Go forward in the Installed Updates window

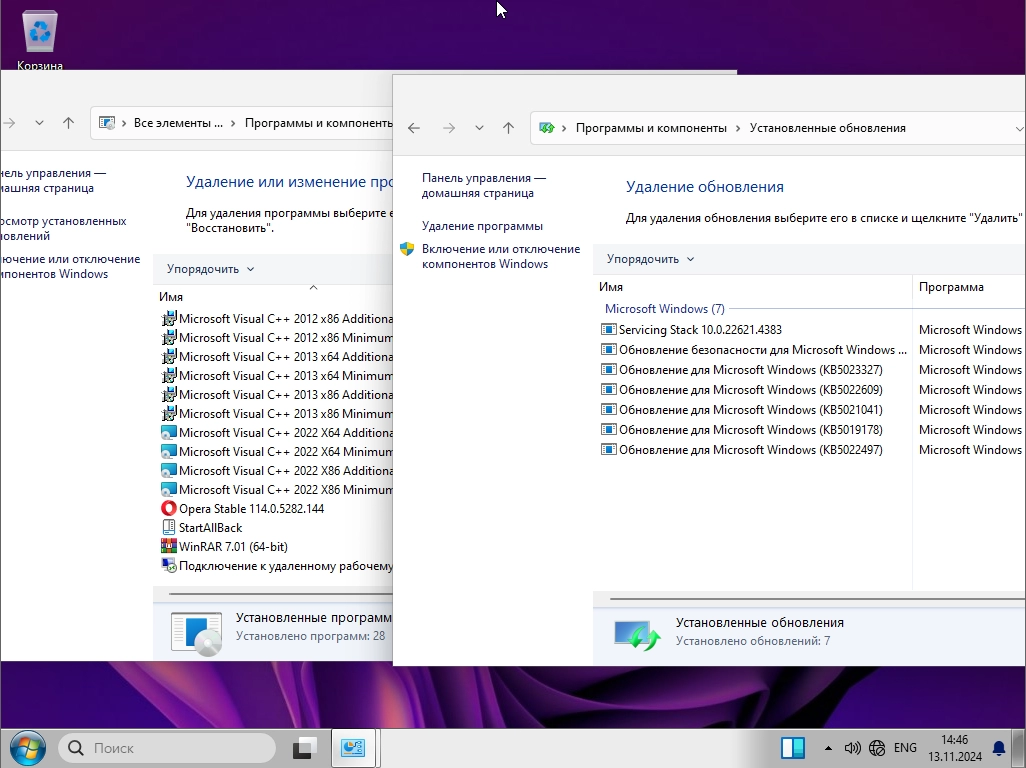448,128
